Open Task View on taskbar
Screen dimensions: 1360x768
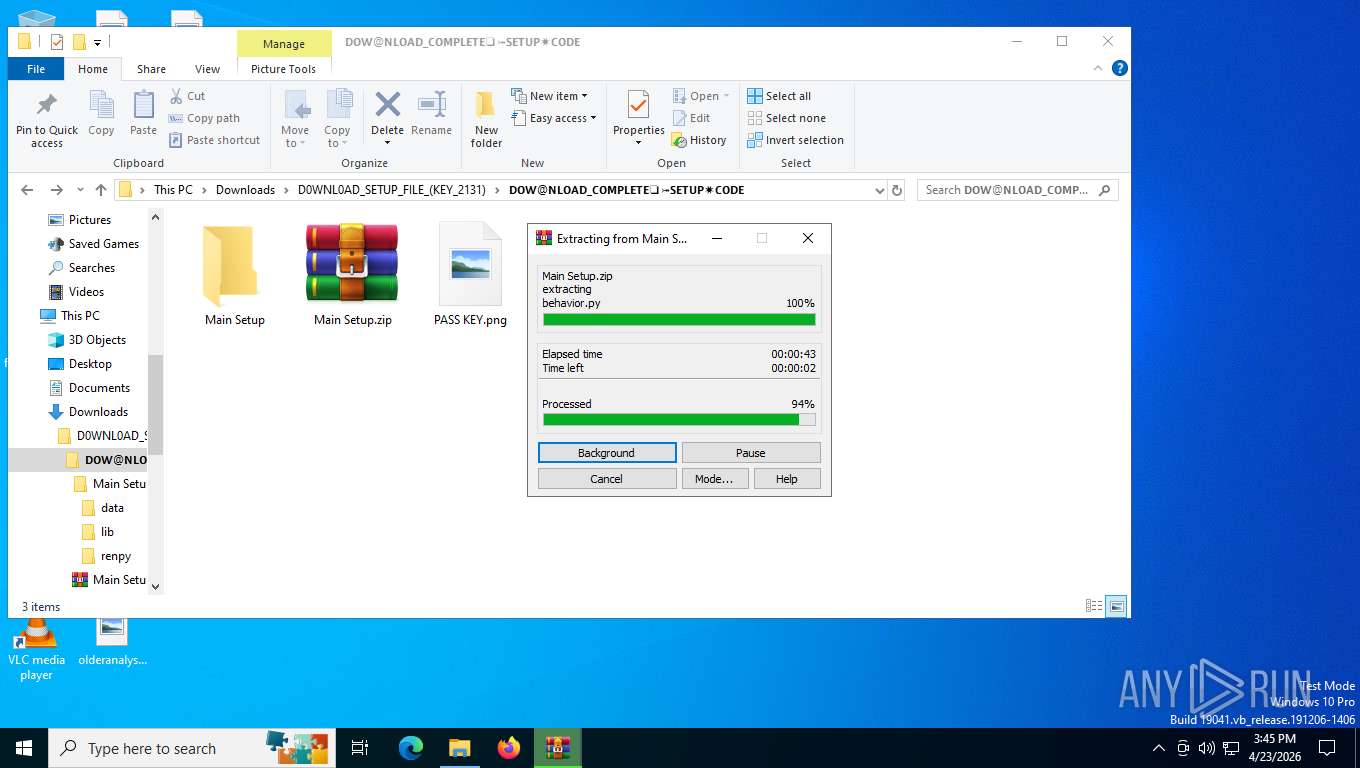click(360, 748)
